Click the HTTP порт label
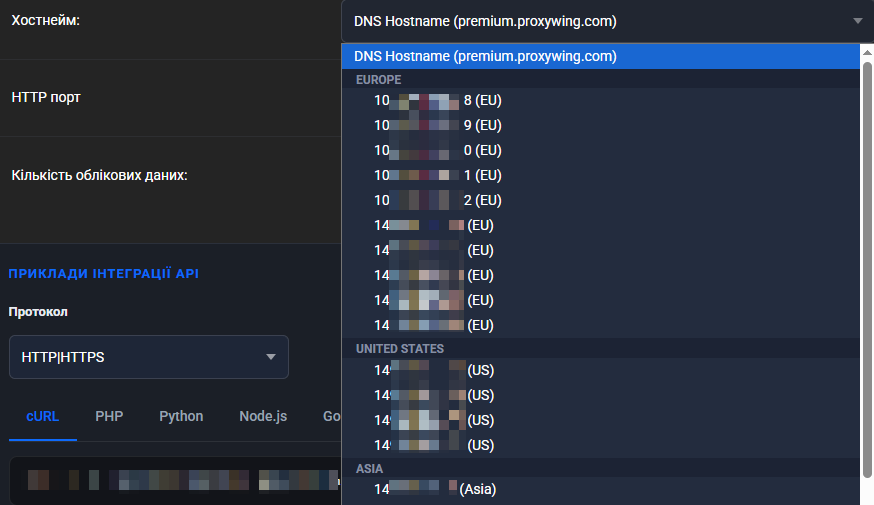 46,98
